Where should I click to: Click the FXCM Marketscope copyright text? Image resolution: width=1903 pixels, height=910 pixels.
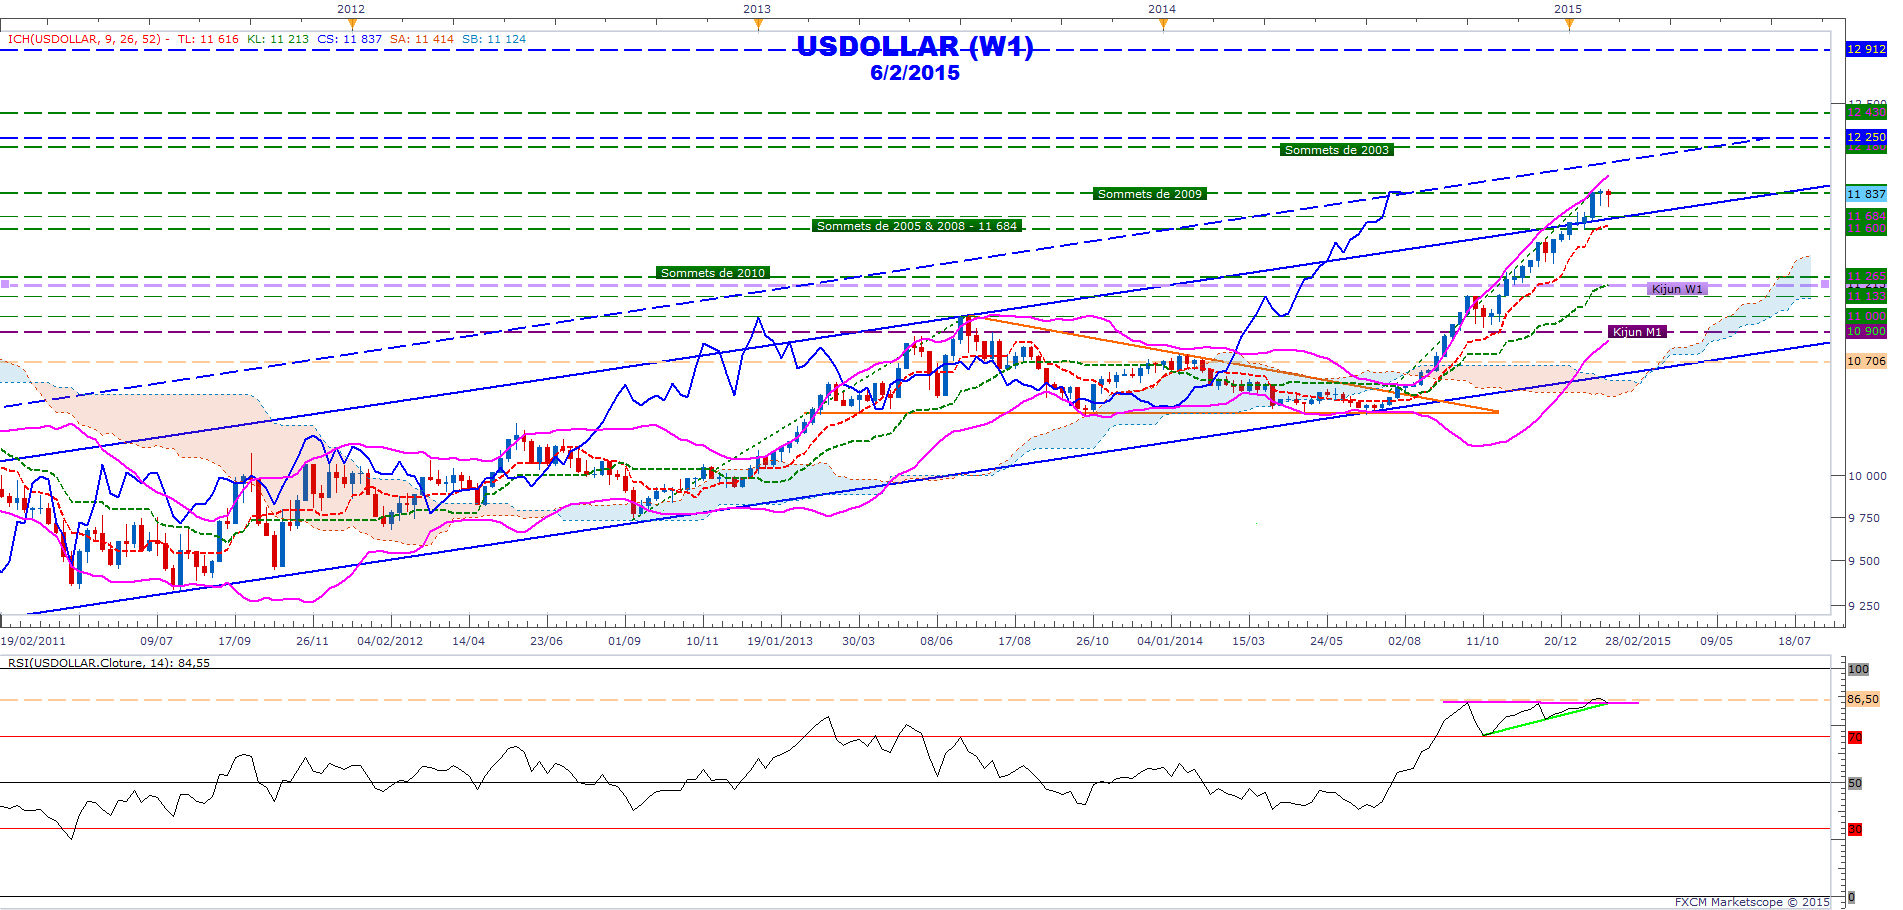click(x=1751, y=902)
